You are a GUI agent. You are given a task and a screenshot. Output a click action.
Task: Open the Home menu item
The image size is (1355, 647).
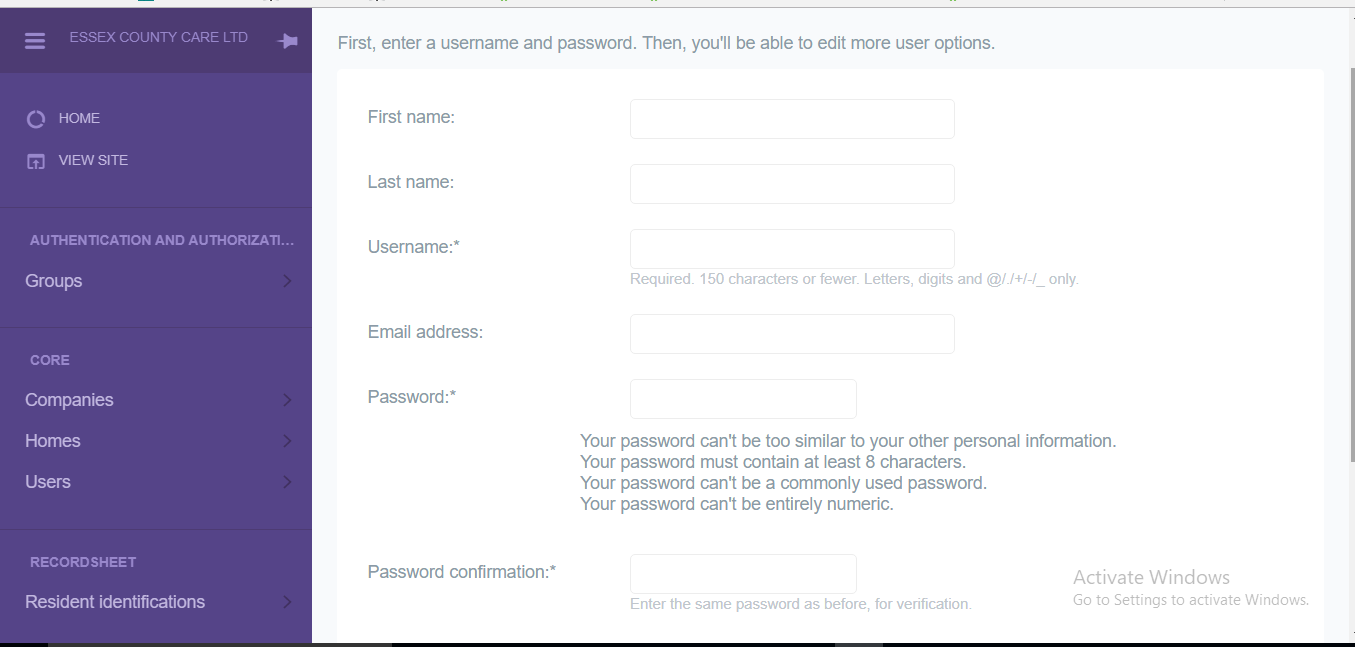79,118
